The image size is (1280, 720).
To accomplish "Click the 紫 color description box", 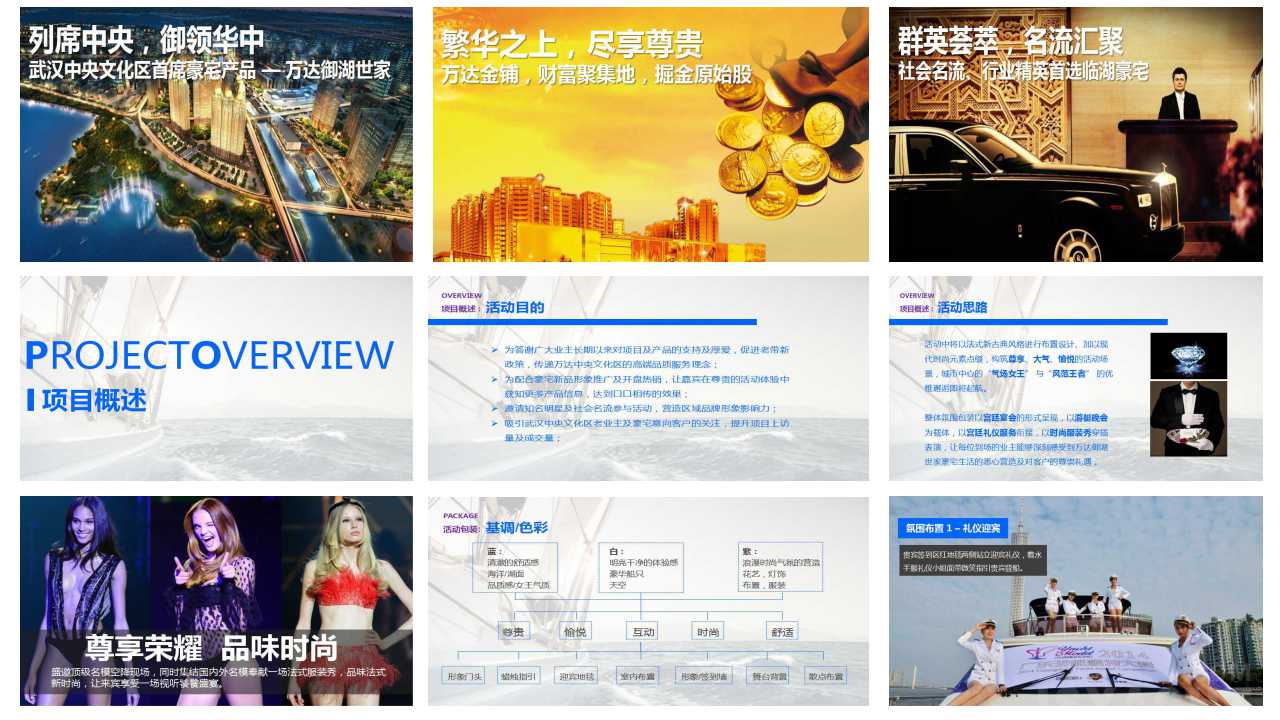I will [781, 568].
